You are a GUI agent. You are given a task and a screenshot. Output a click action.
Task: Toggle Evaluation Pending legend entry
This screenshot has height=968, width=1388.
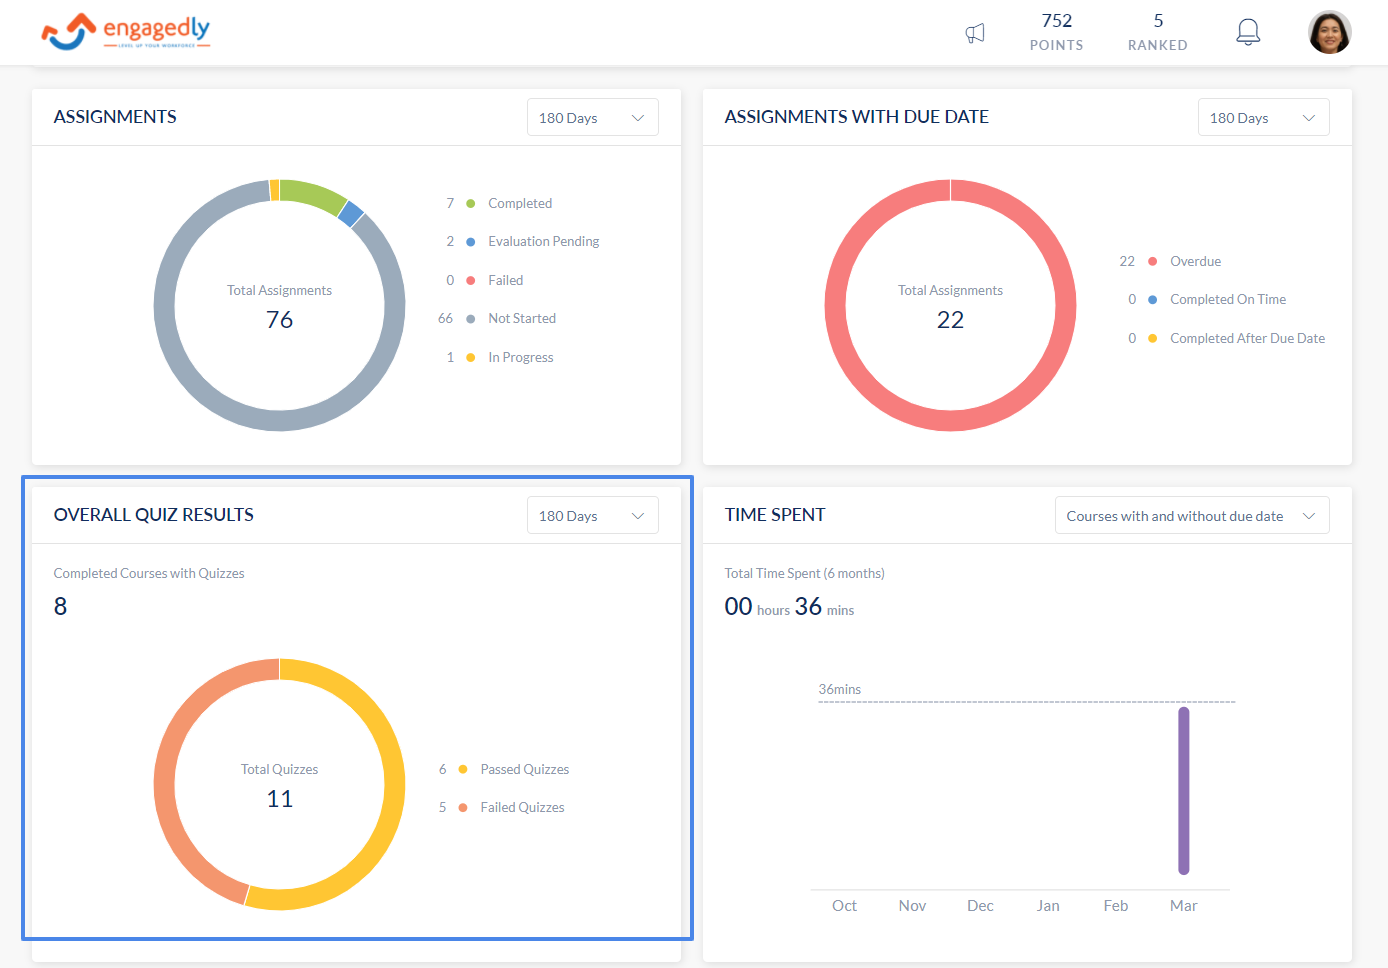533,241
